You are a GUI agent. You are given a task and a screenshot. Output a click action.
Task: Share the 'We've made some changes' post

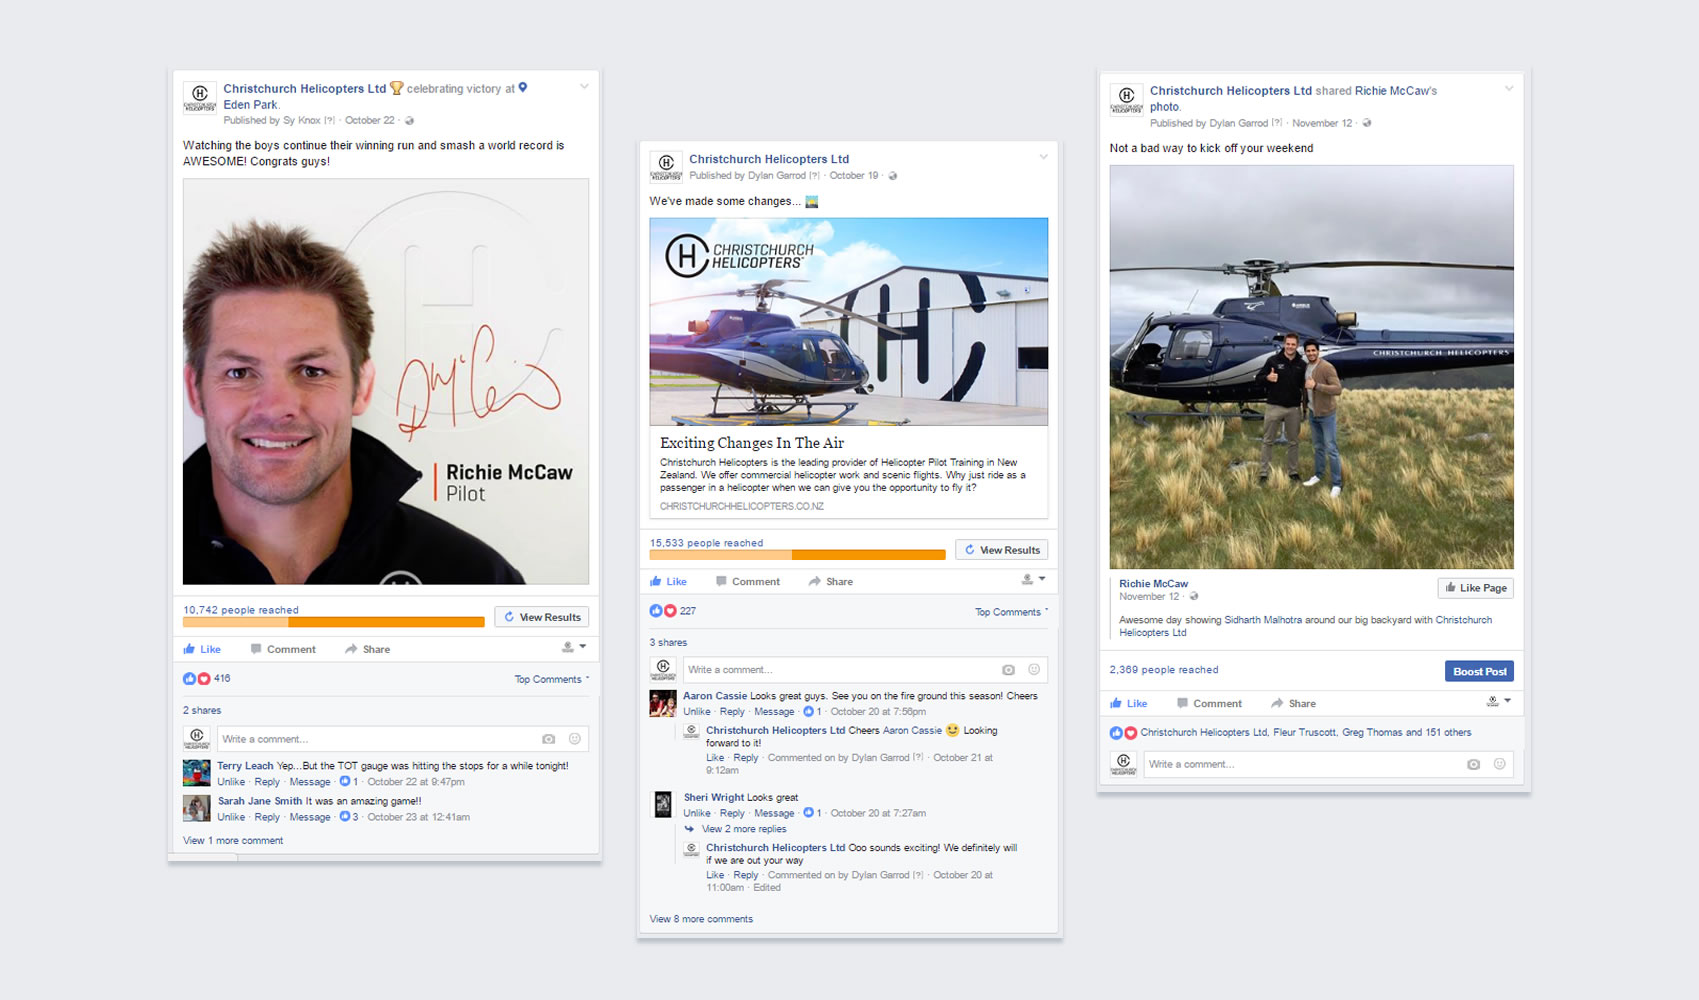click(x=831, y=581)
